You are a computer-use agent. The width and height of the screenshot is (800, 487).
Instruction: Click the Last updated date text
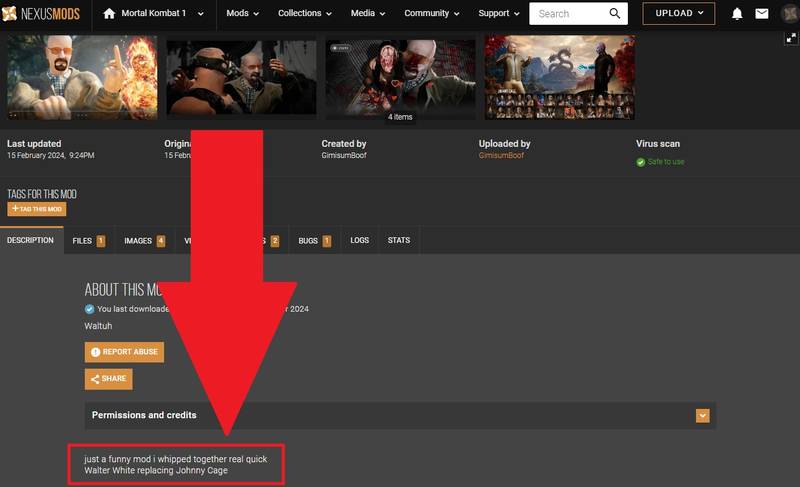pos(51,156)
